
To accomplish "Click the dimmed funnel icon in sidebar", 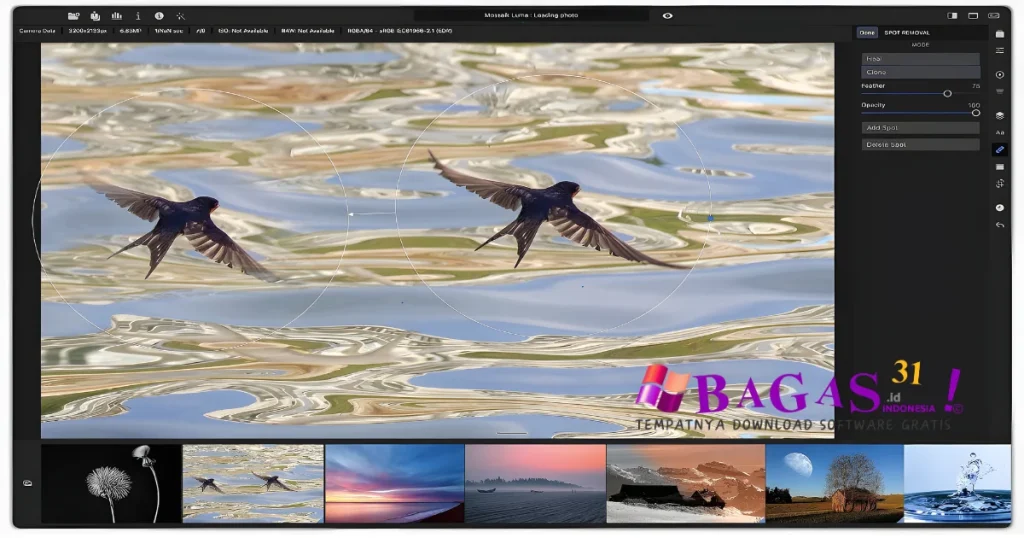I will [1000, 92].
